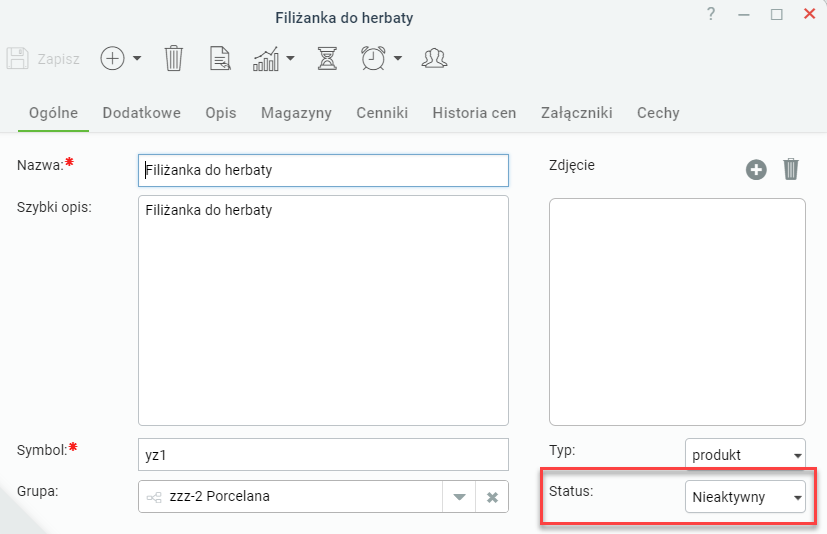Open the Załączniki tab
The width and height of the screenshot is (827, 534).
coord(576,113)
